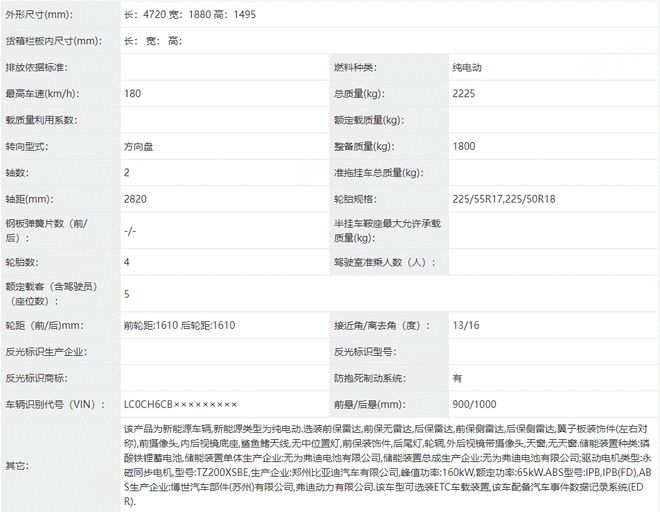The image size is (660, 512).
Task: Click the 反光标识生产企业 label
Action: 46,352
